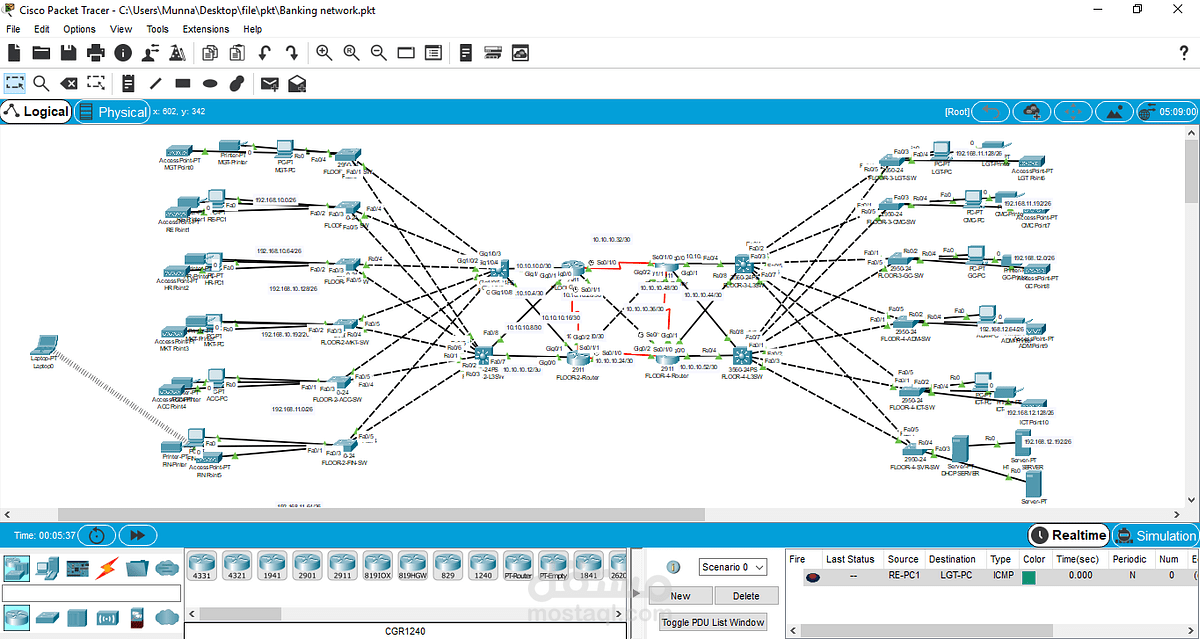The width and height of the screenshot is (1200, 639).
Task: Reset zoom with the R magnifier
Action: coord(351,52)
